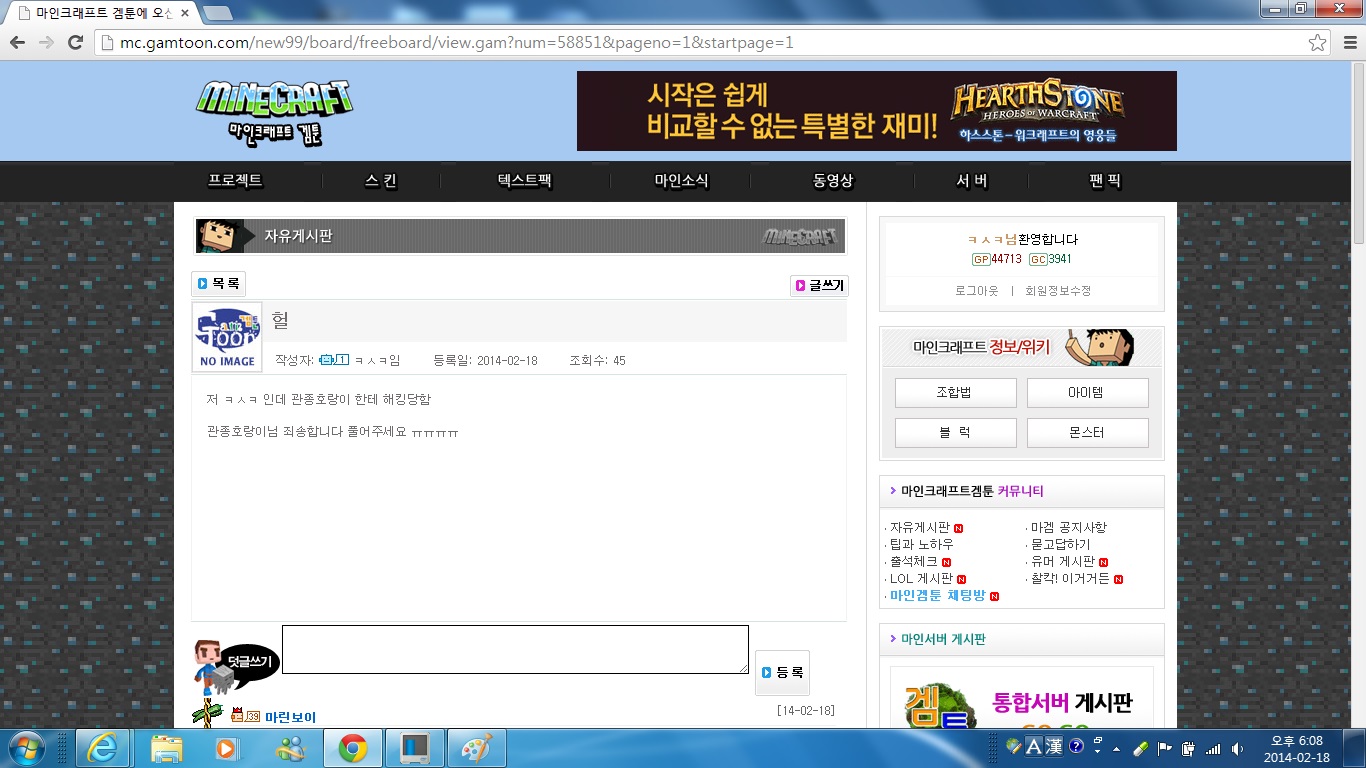This screenshot has height=768, width=1366.
Task: Click the Minecraft Gamtoon logo
Action: 274,111
